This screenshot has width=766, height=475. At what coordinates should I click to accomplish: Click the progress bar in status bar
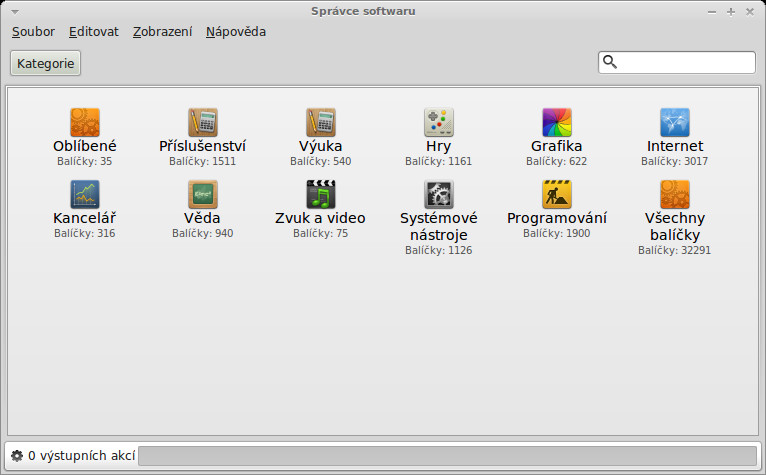pyautogui.click(x=447, y=456)
